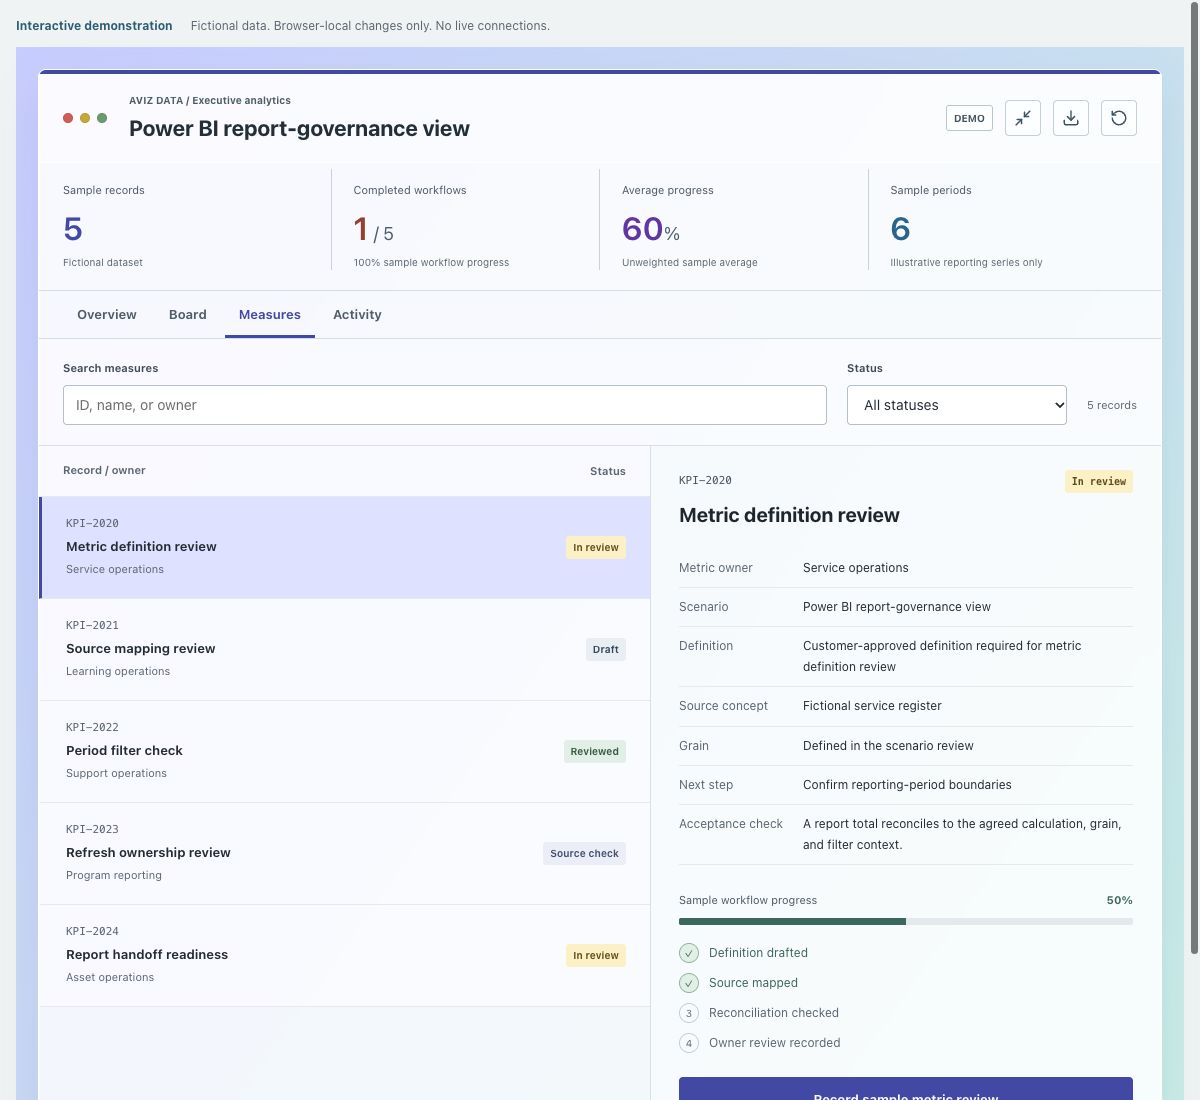
Task: Click the In review badge in detail panel
Action: [1099, 481]
